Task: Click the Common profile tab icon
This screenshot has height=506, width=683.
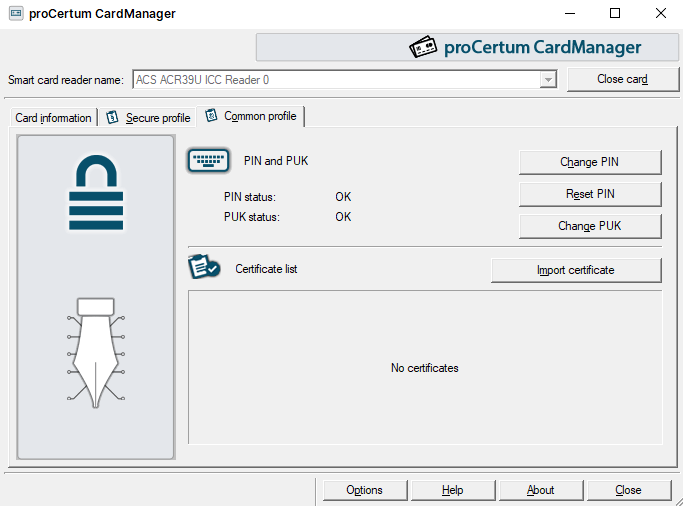Action: (211, 116)
